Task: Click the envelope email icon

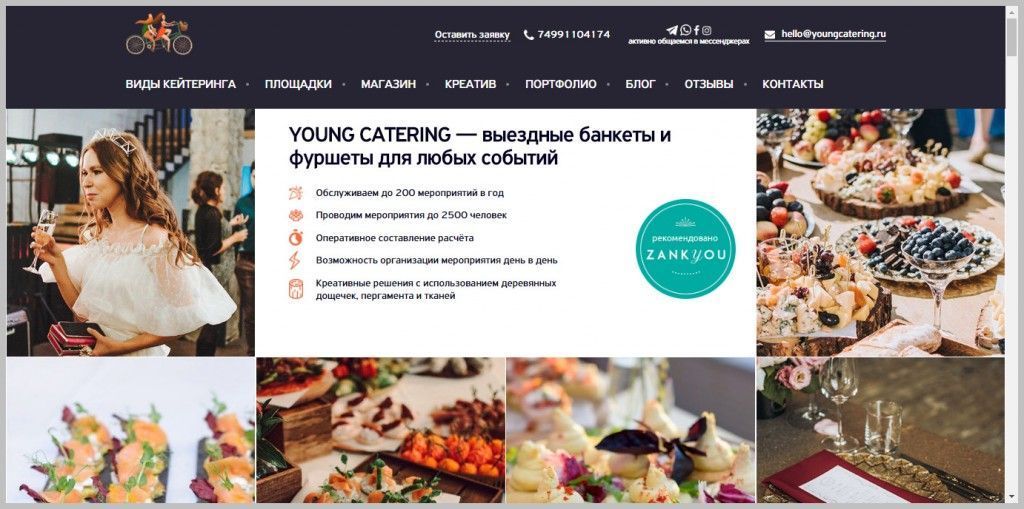Action: click(770, 35)
